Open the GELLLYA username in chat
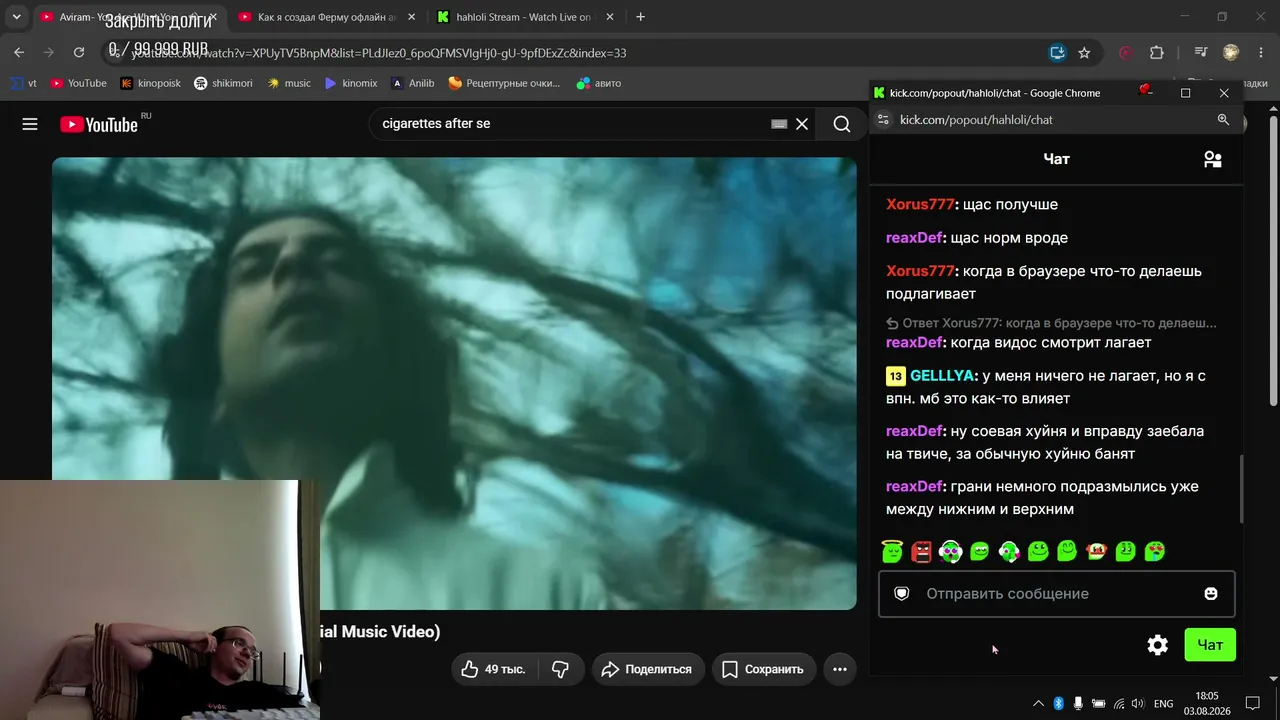This screenshot has width=1280, height=720. (x=942, y=376)
